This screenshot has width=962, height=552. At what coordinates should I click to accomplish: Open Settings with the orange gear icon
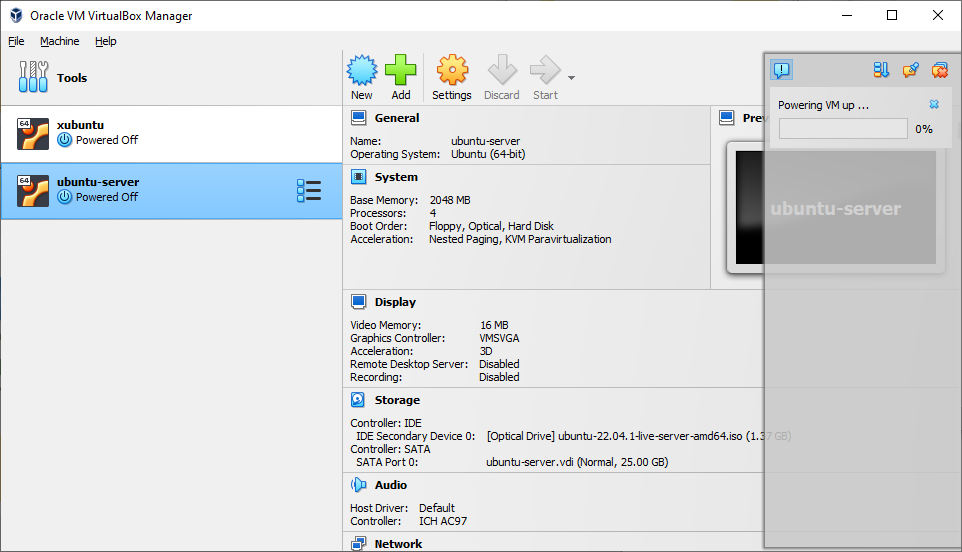click(x=452, y=70)
